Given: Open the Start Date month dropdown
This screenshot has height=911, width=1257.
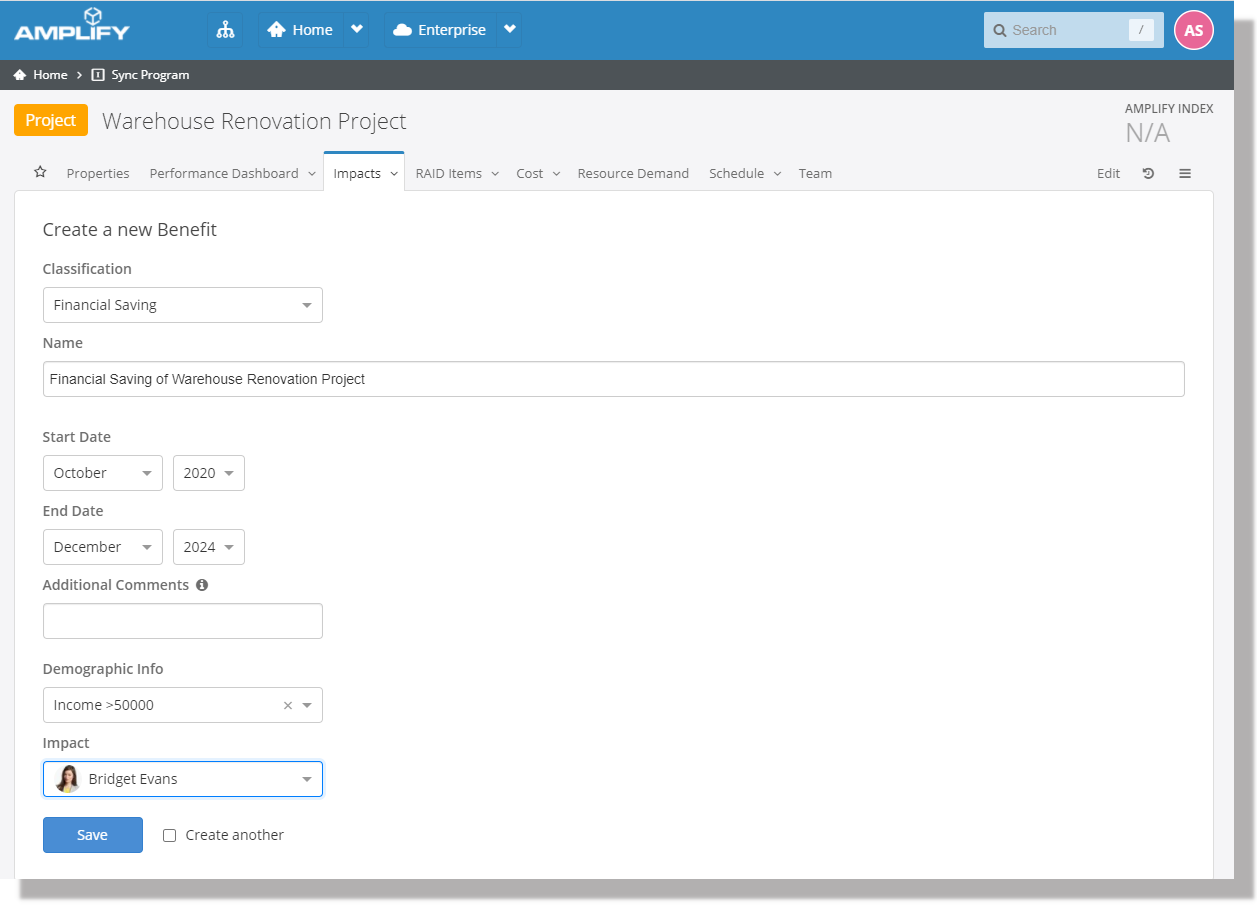Looking at the screenshot, I should pyautogui.click(x=102, y=473).
